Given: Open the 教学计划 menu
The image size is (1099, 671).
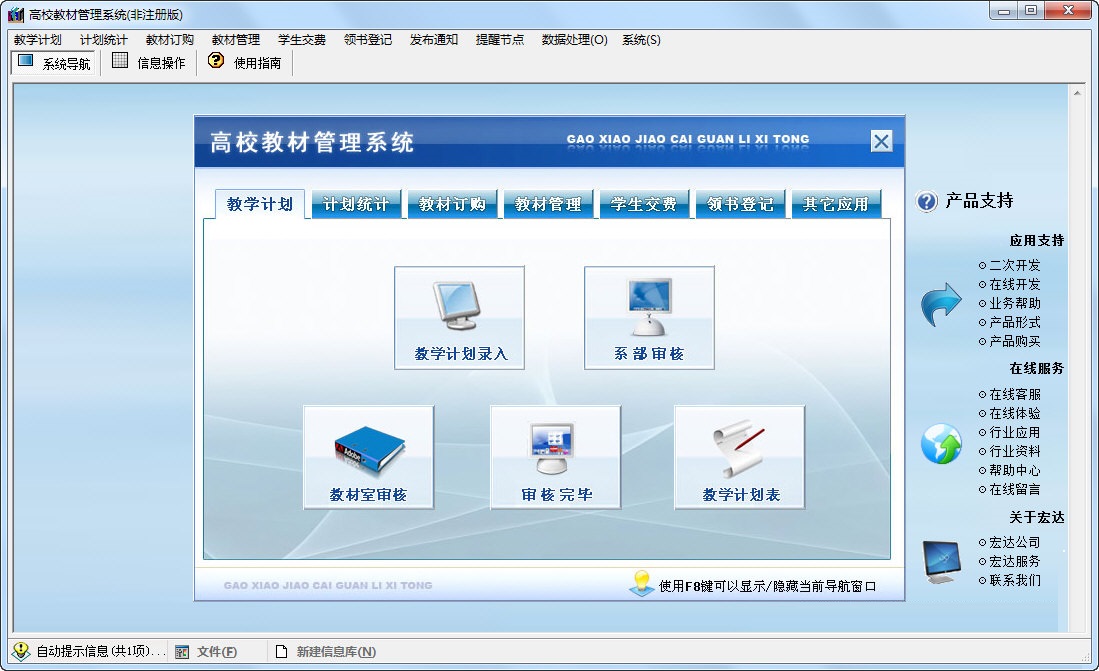Looking at the screenshot, I should pos(37,40).
